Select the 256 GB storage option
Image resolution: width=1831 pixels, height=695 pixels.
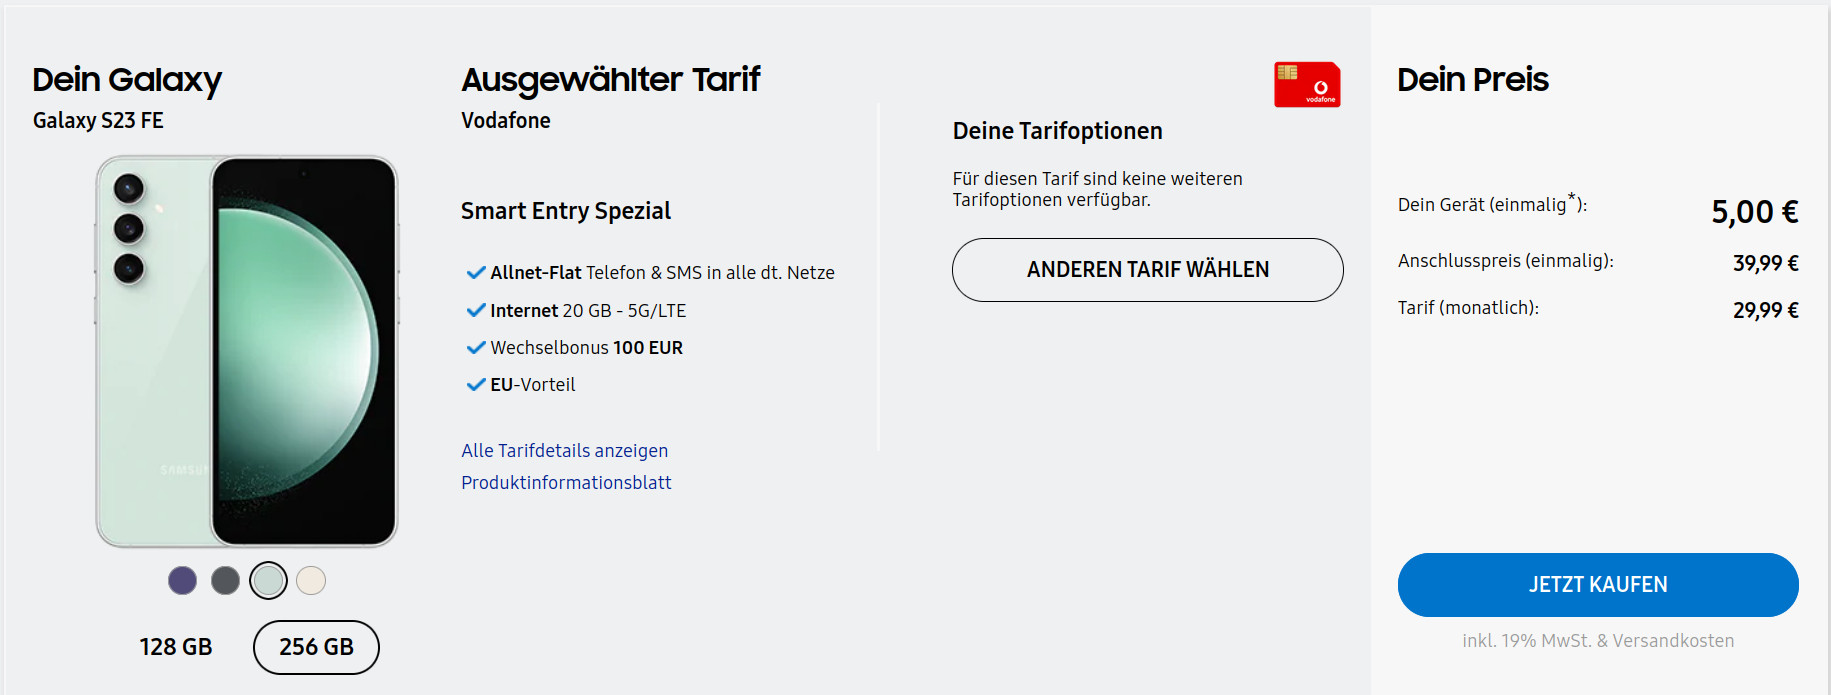tap(316, 647)
